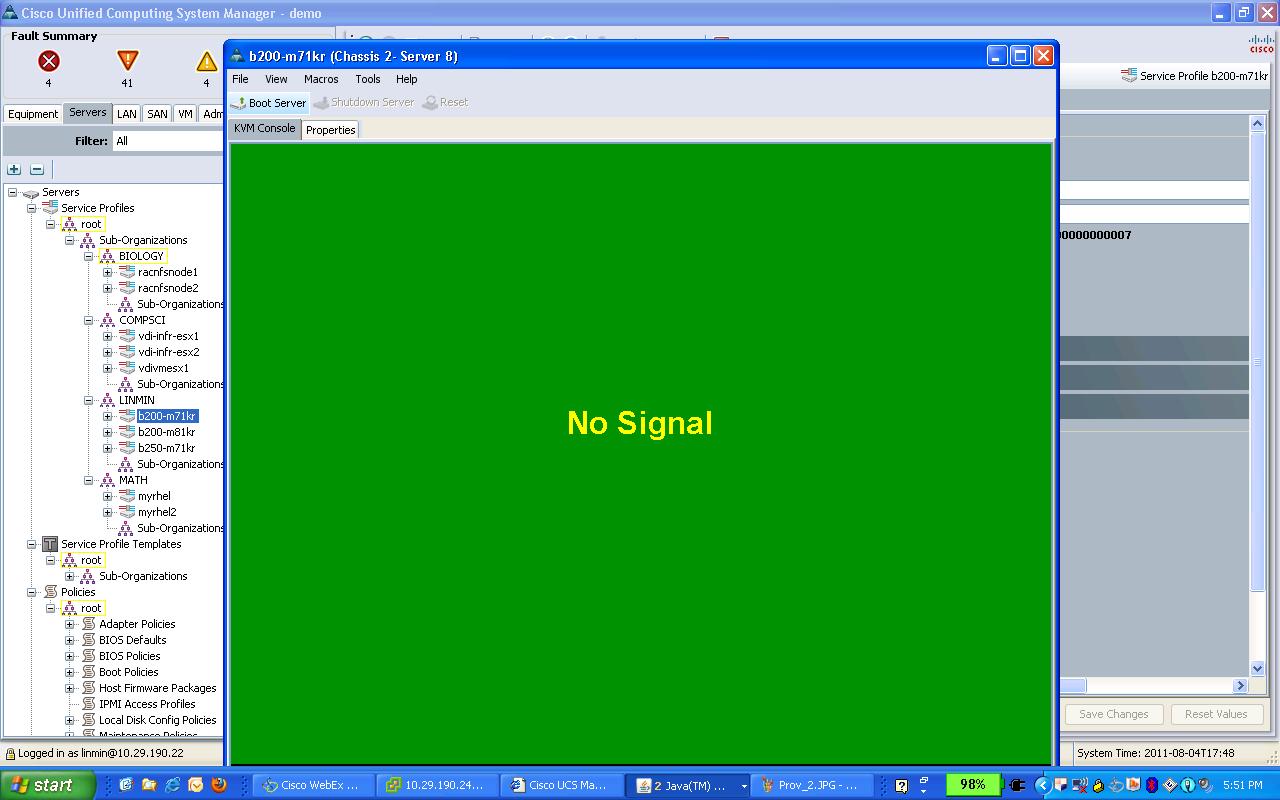This screenshot has width=1280, height=800.
Task: Collapse the Service Profiles tree node
Action: (31, 208)
